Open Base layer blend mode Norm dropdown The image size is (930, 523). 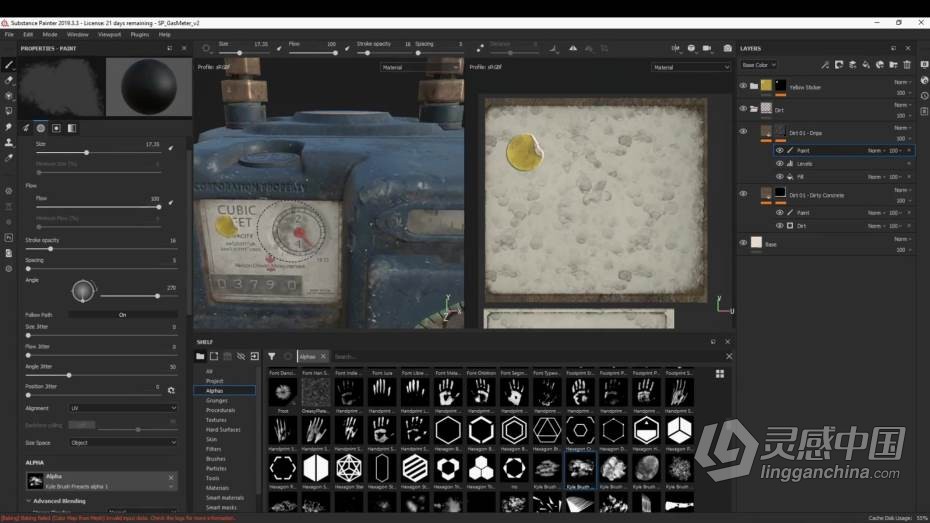pos(902,239)
